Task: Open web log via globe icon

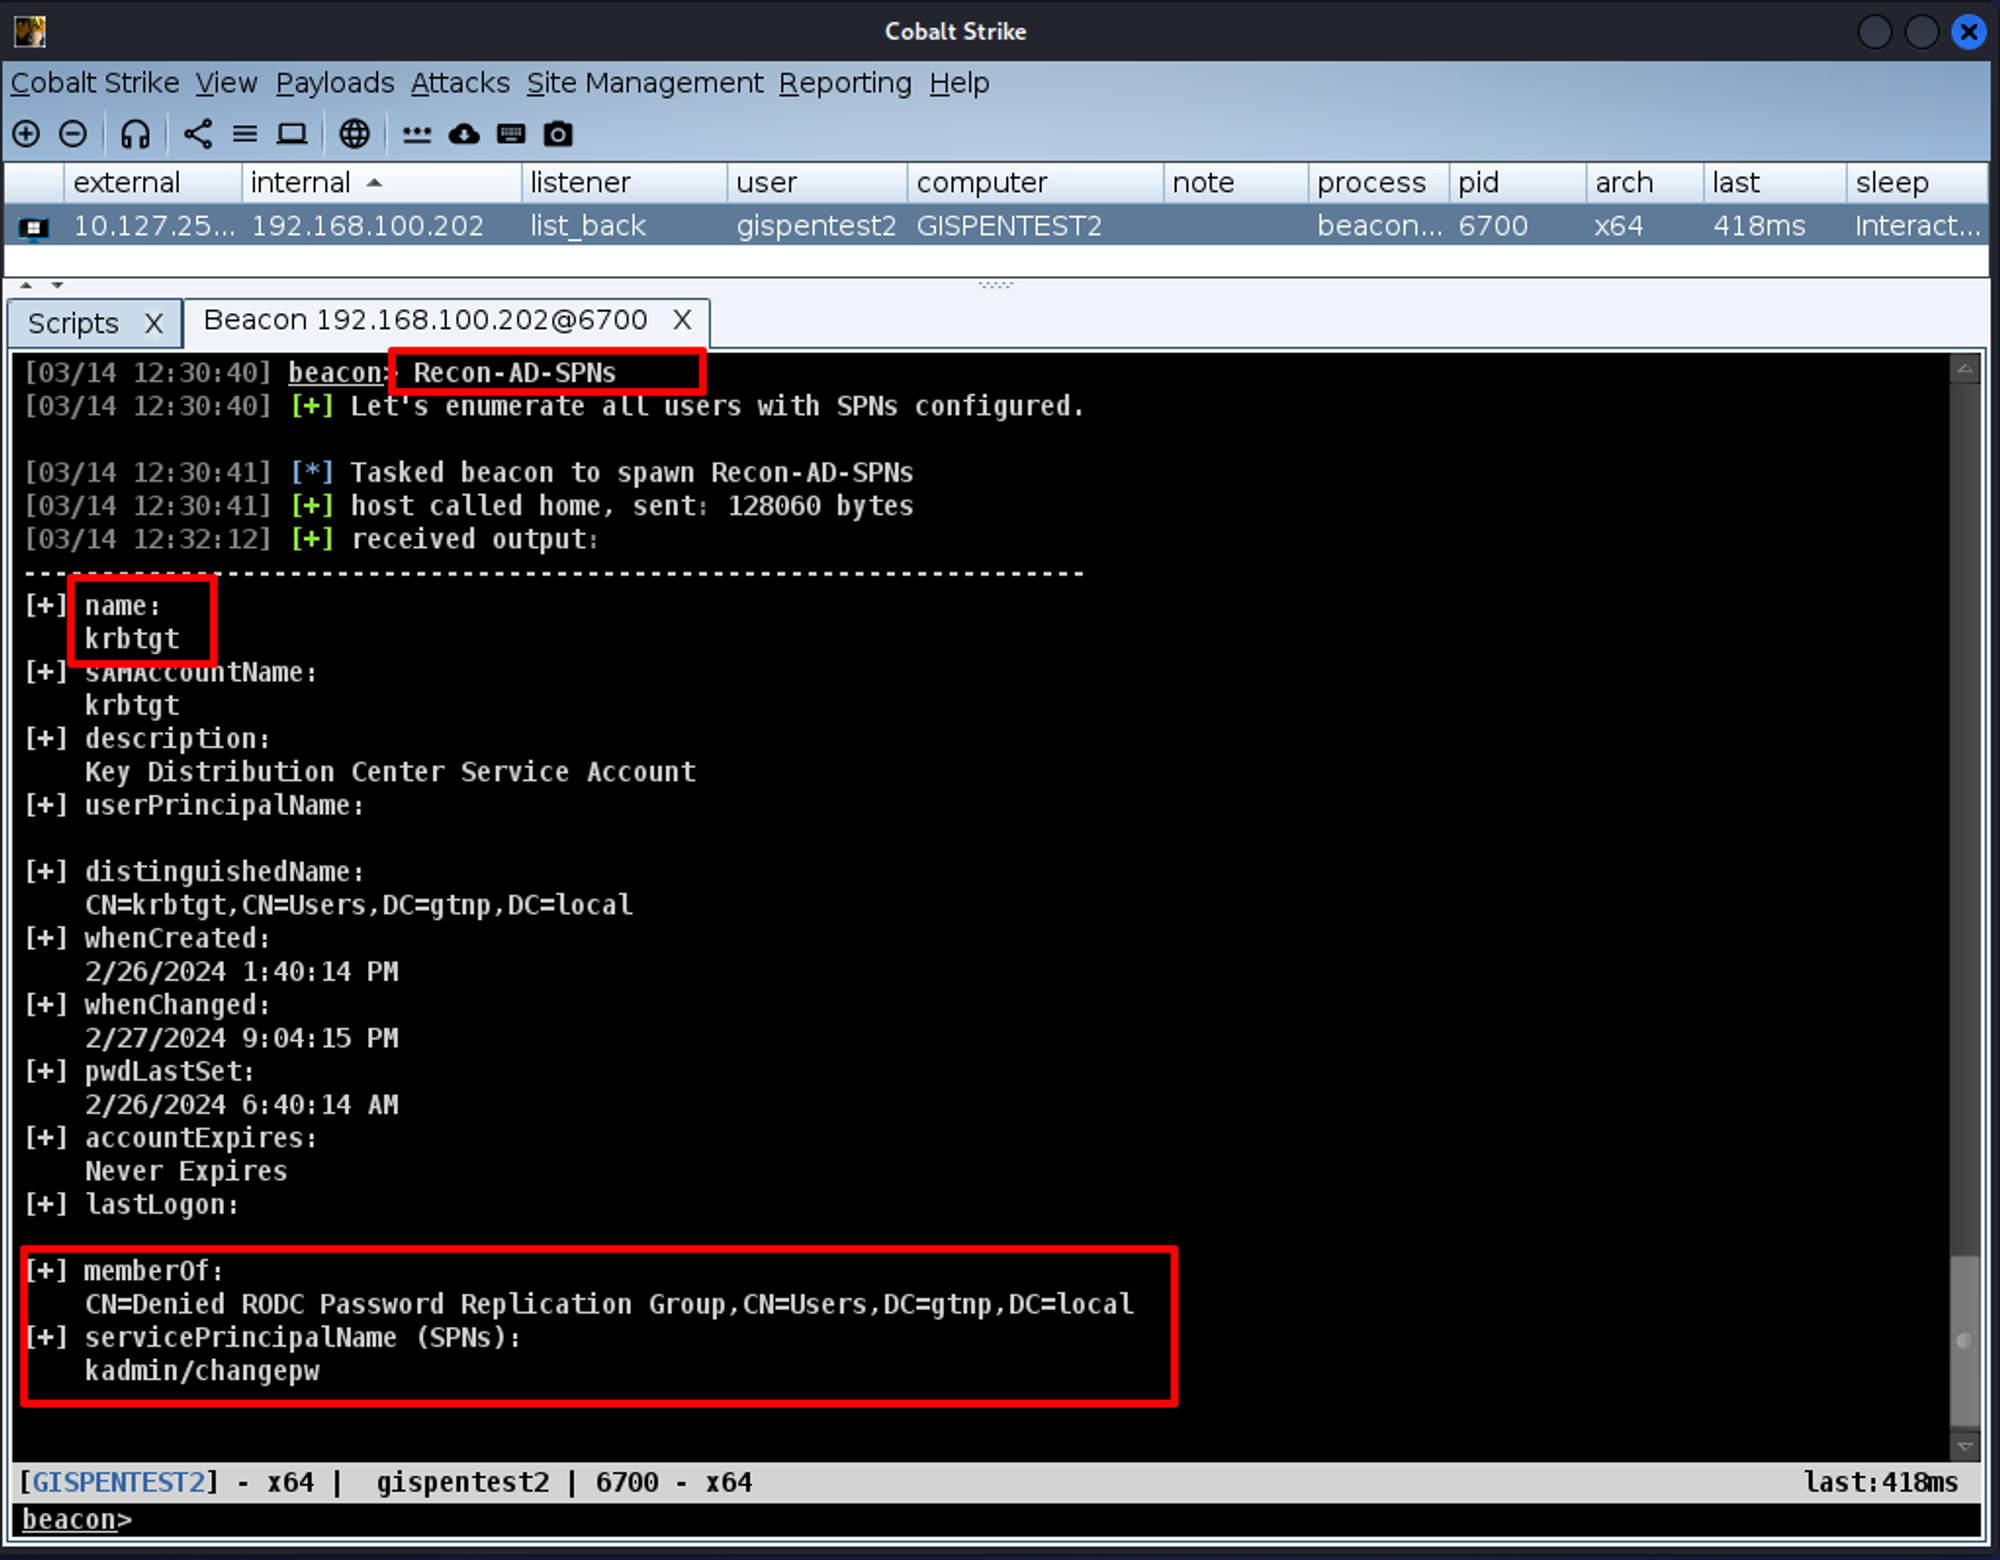Action: pos(354,134)
